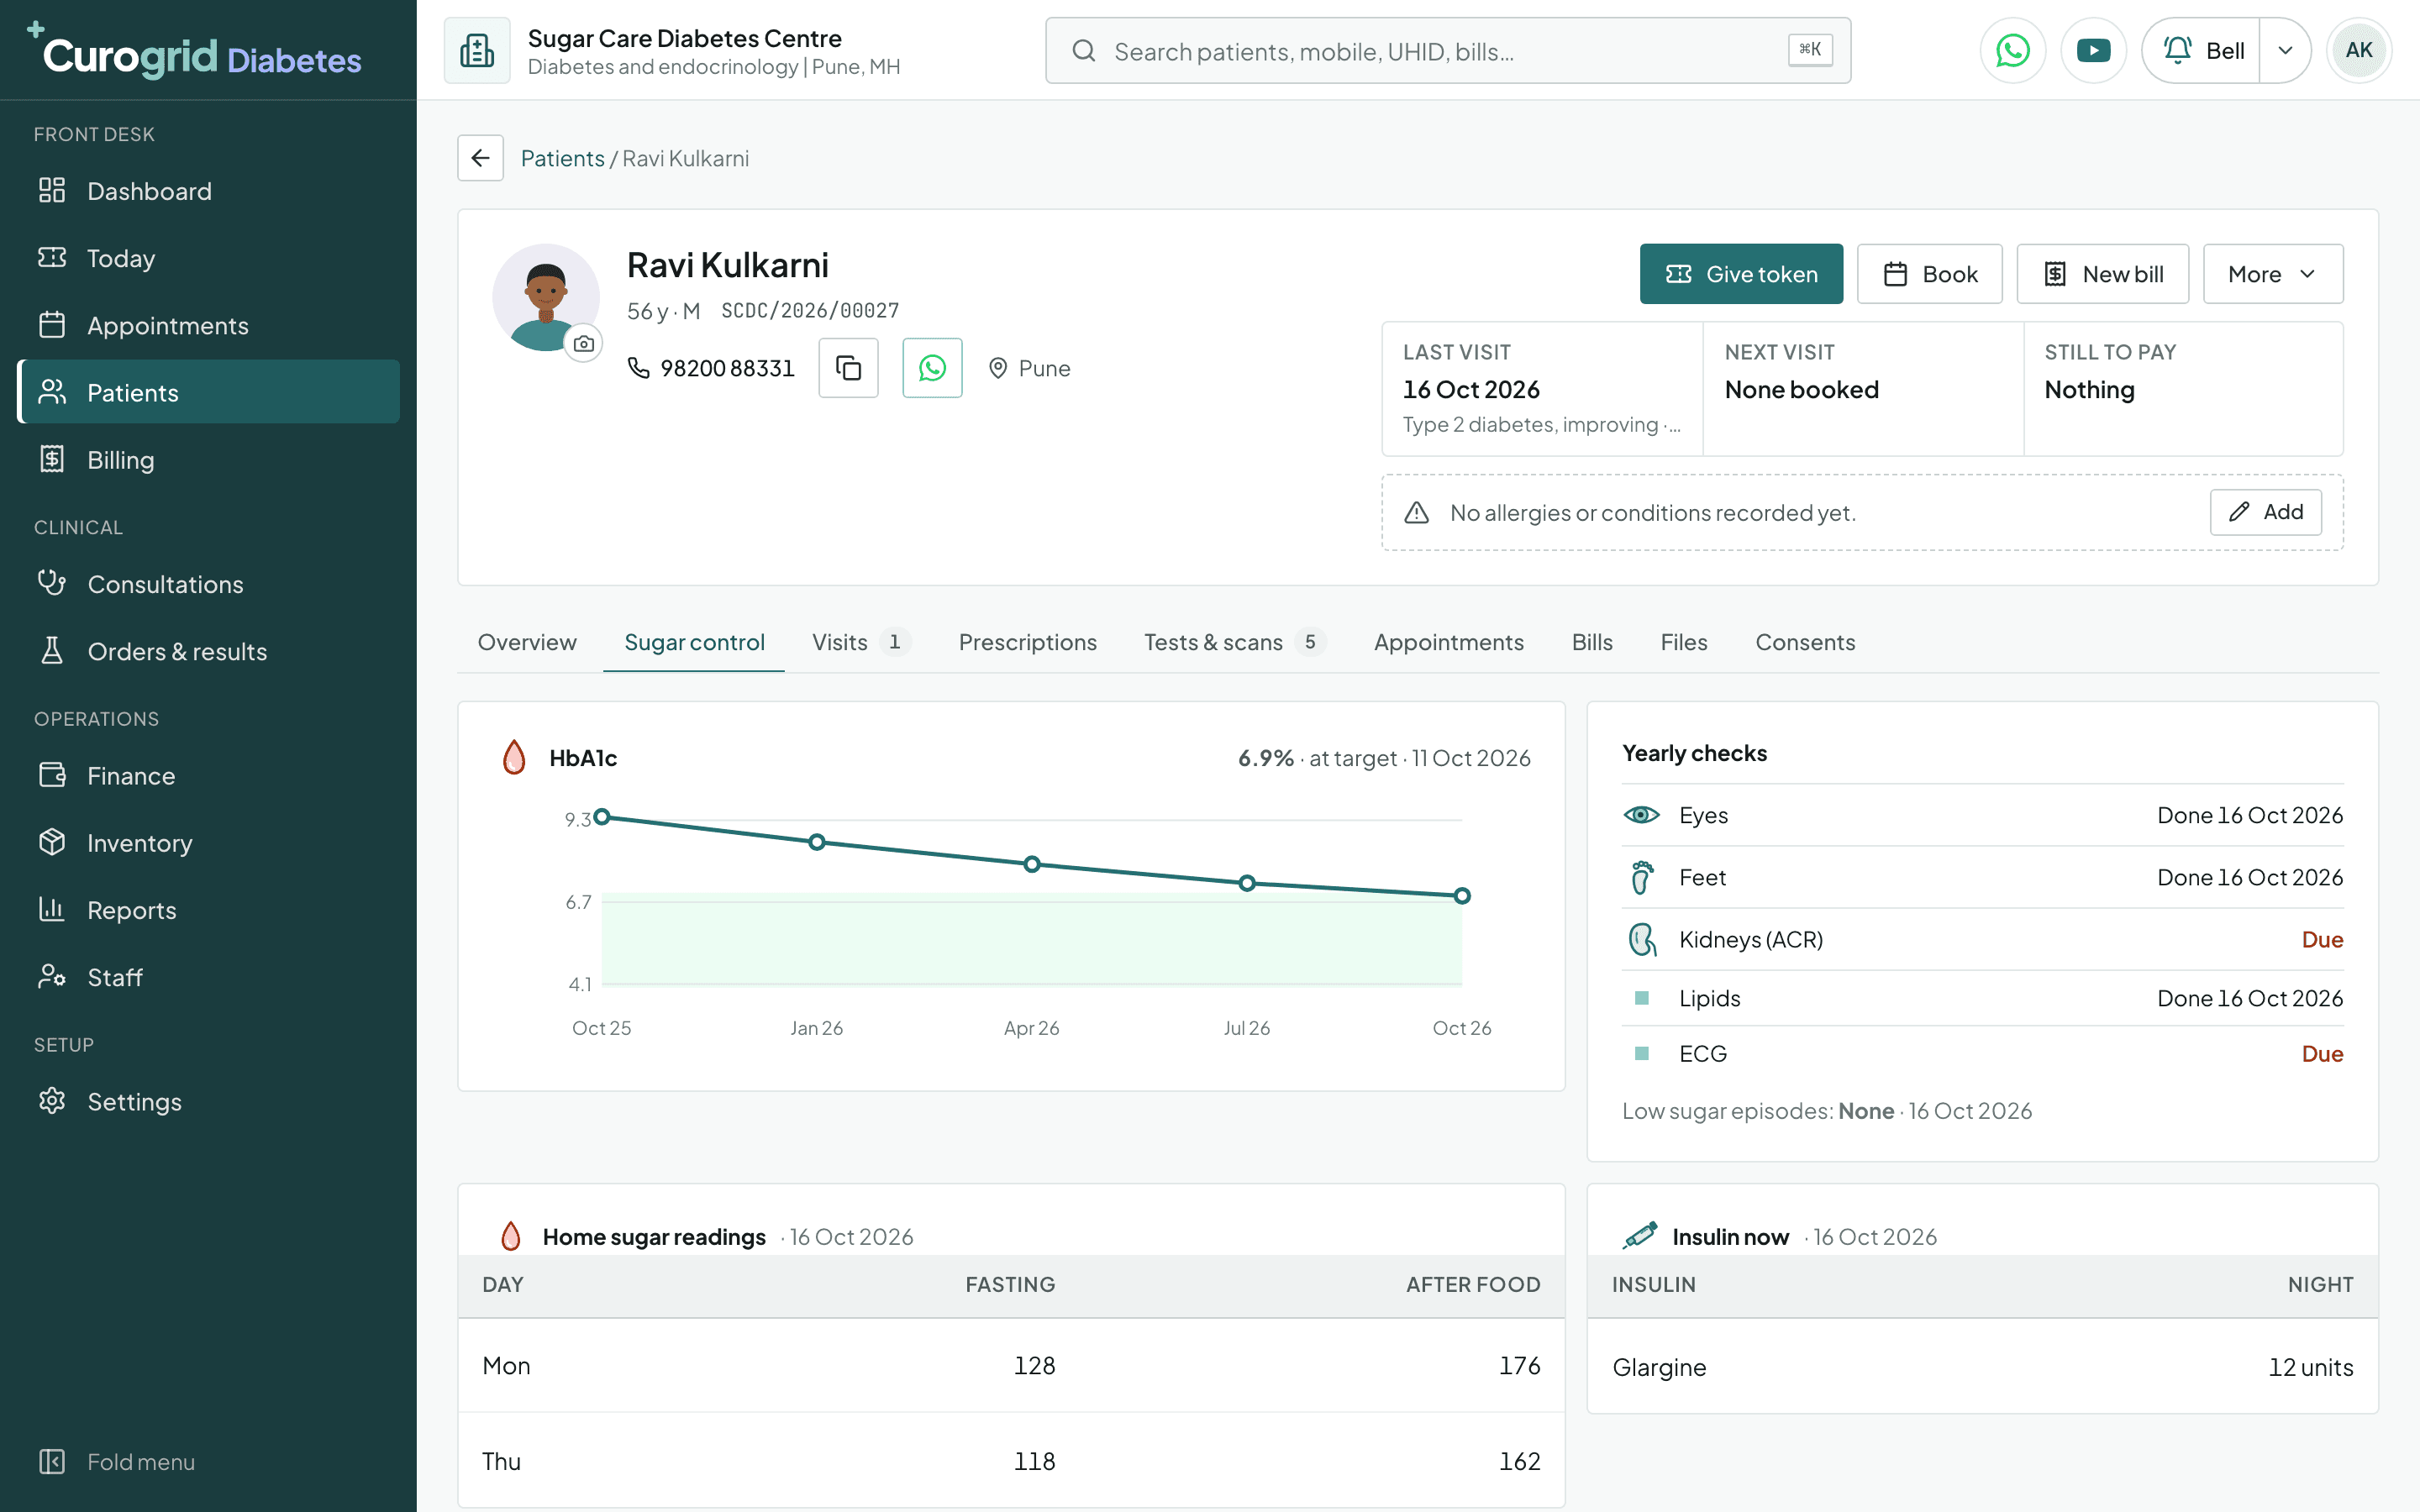
Task: Expand the More actions dropdown
Action: [x=2272, y=274]
